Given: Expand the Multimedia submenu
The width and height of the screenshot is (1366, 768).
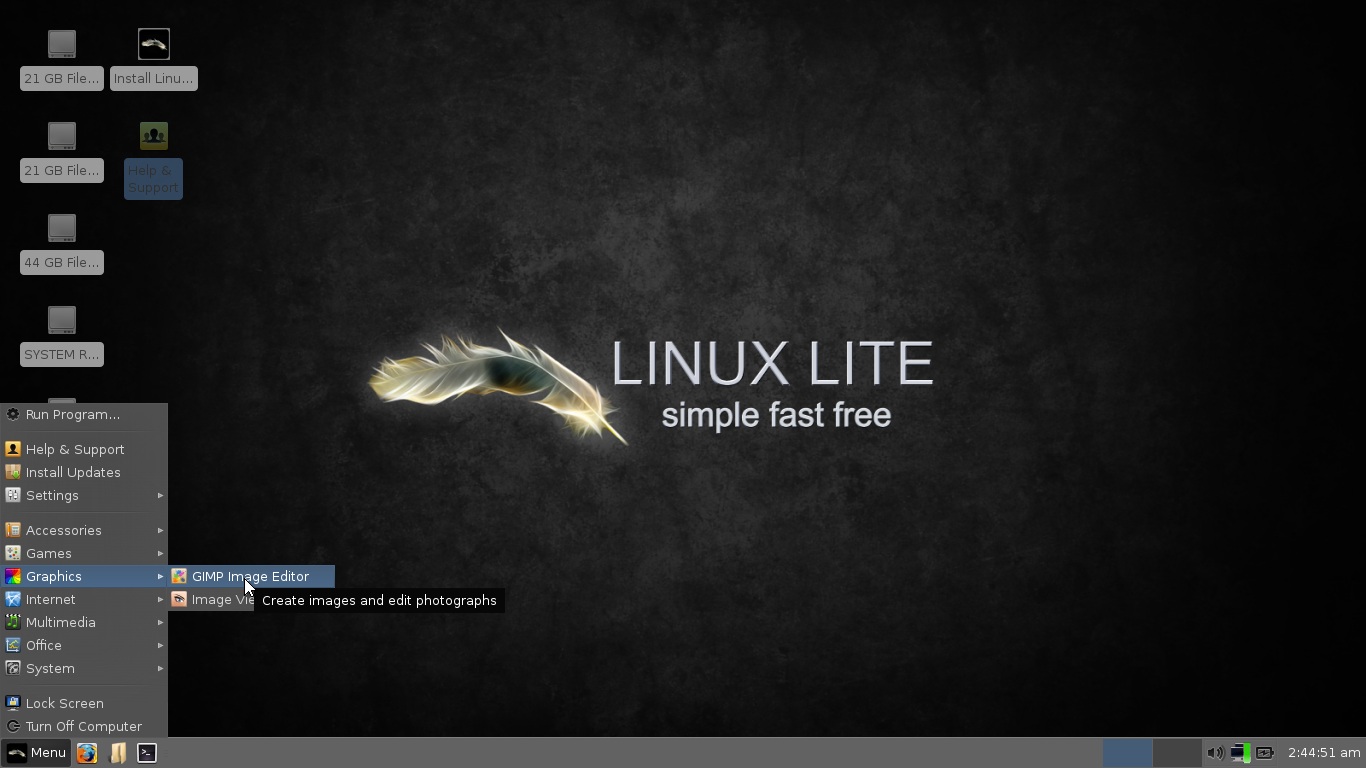Looking at the screenshot, I should tap(84, 622).
